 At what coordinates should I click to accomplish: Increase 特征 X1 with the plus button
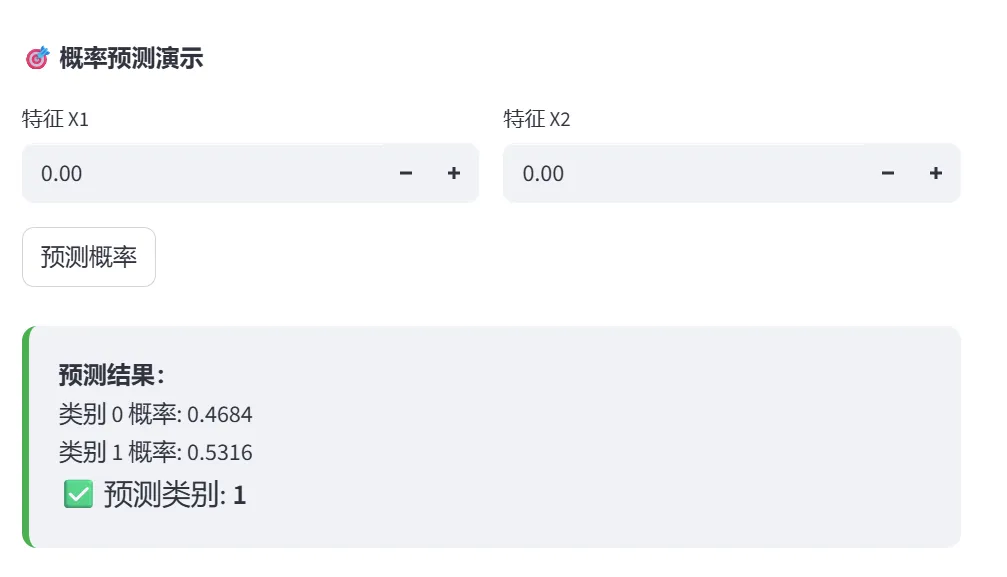pyautogui.click(x=454, y=174)
